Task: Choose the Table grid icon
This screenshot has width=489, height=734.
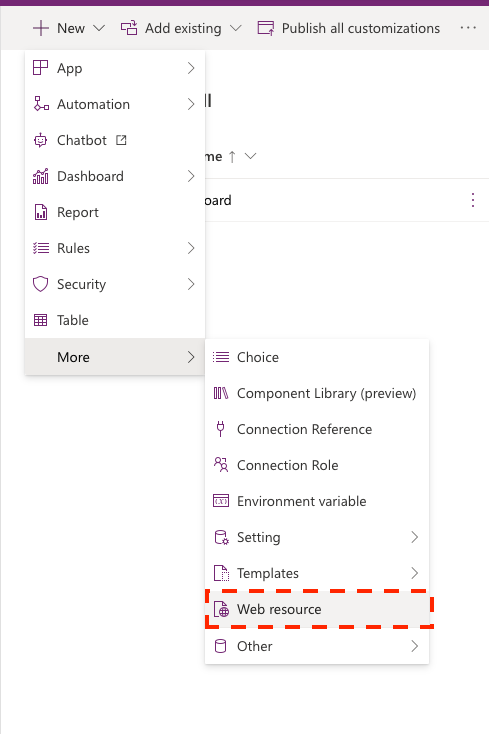Action: pos(40,320)
